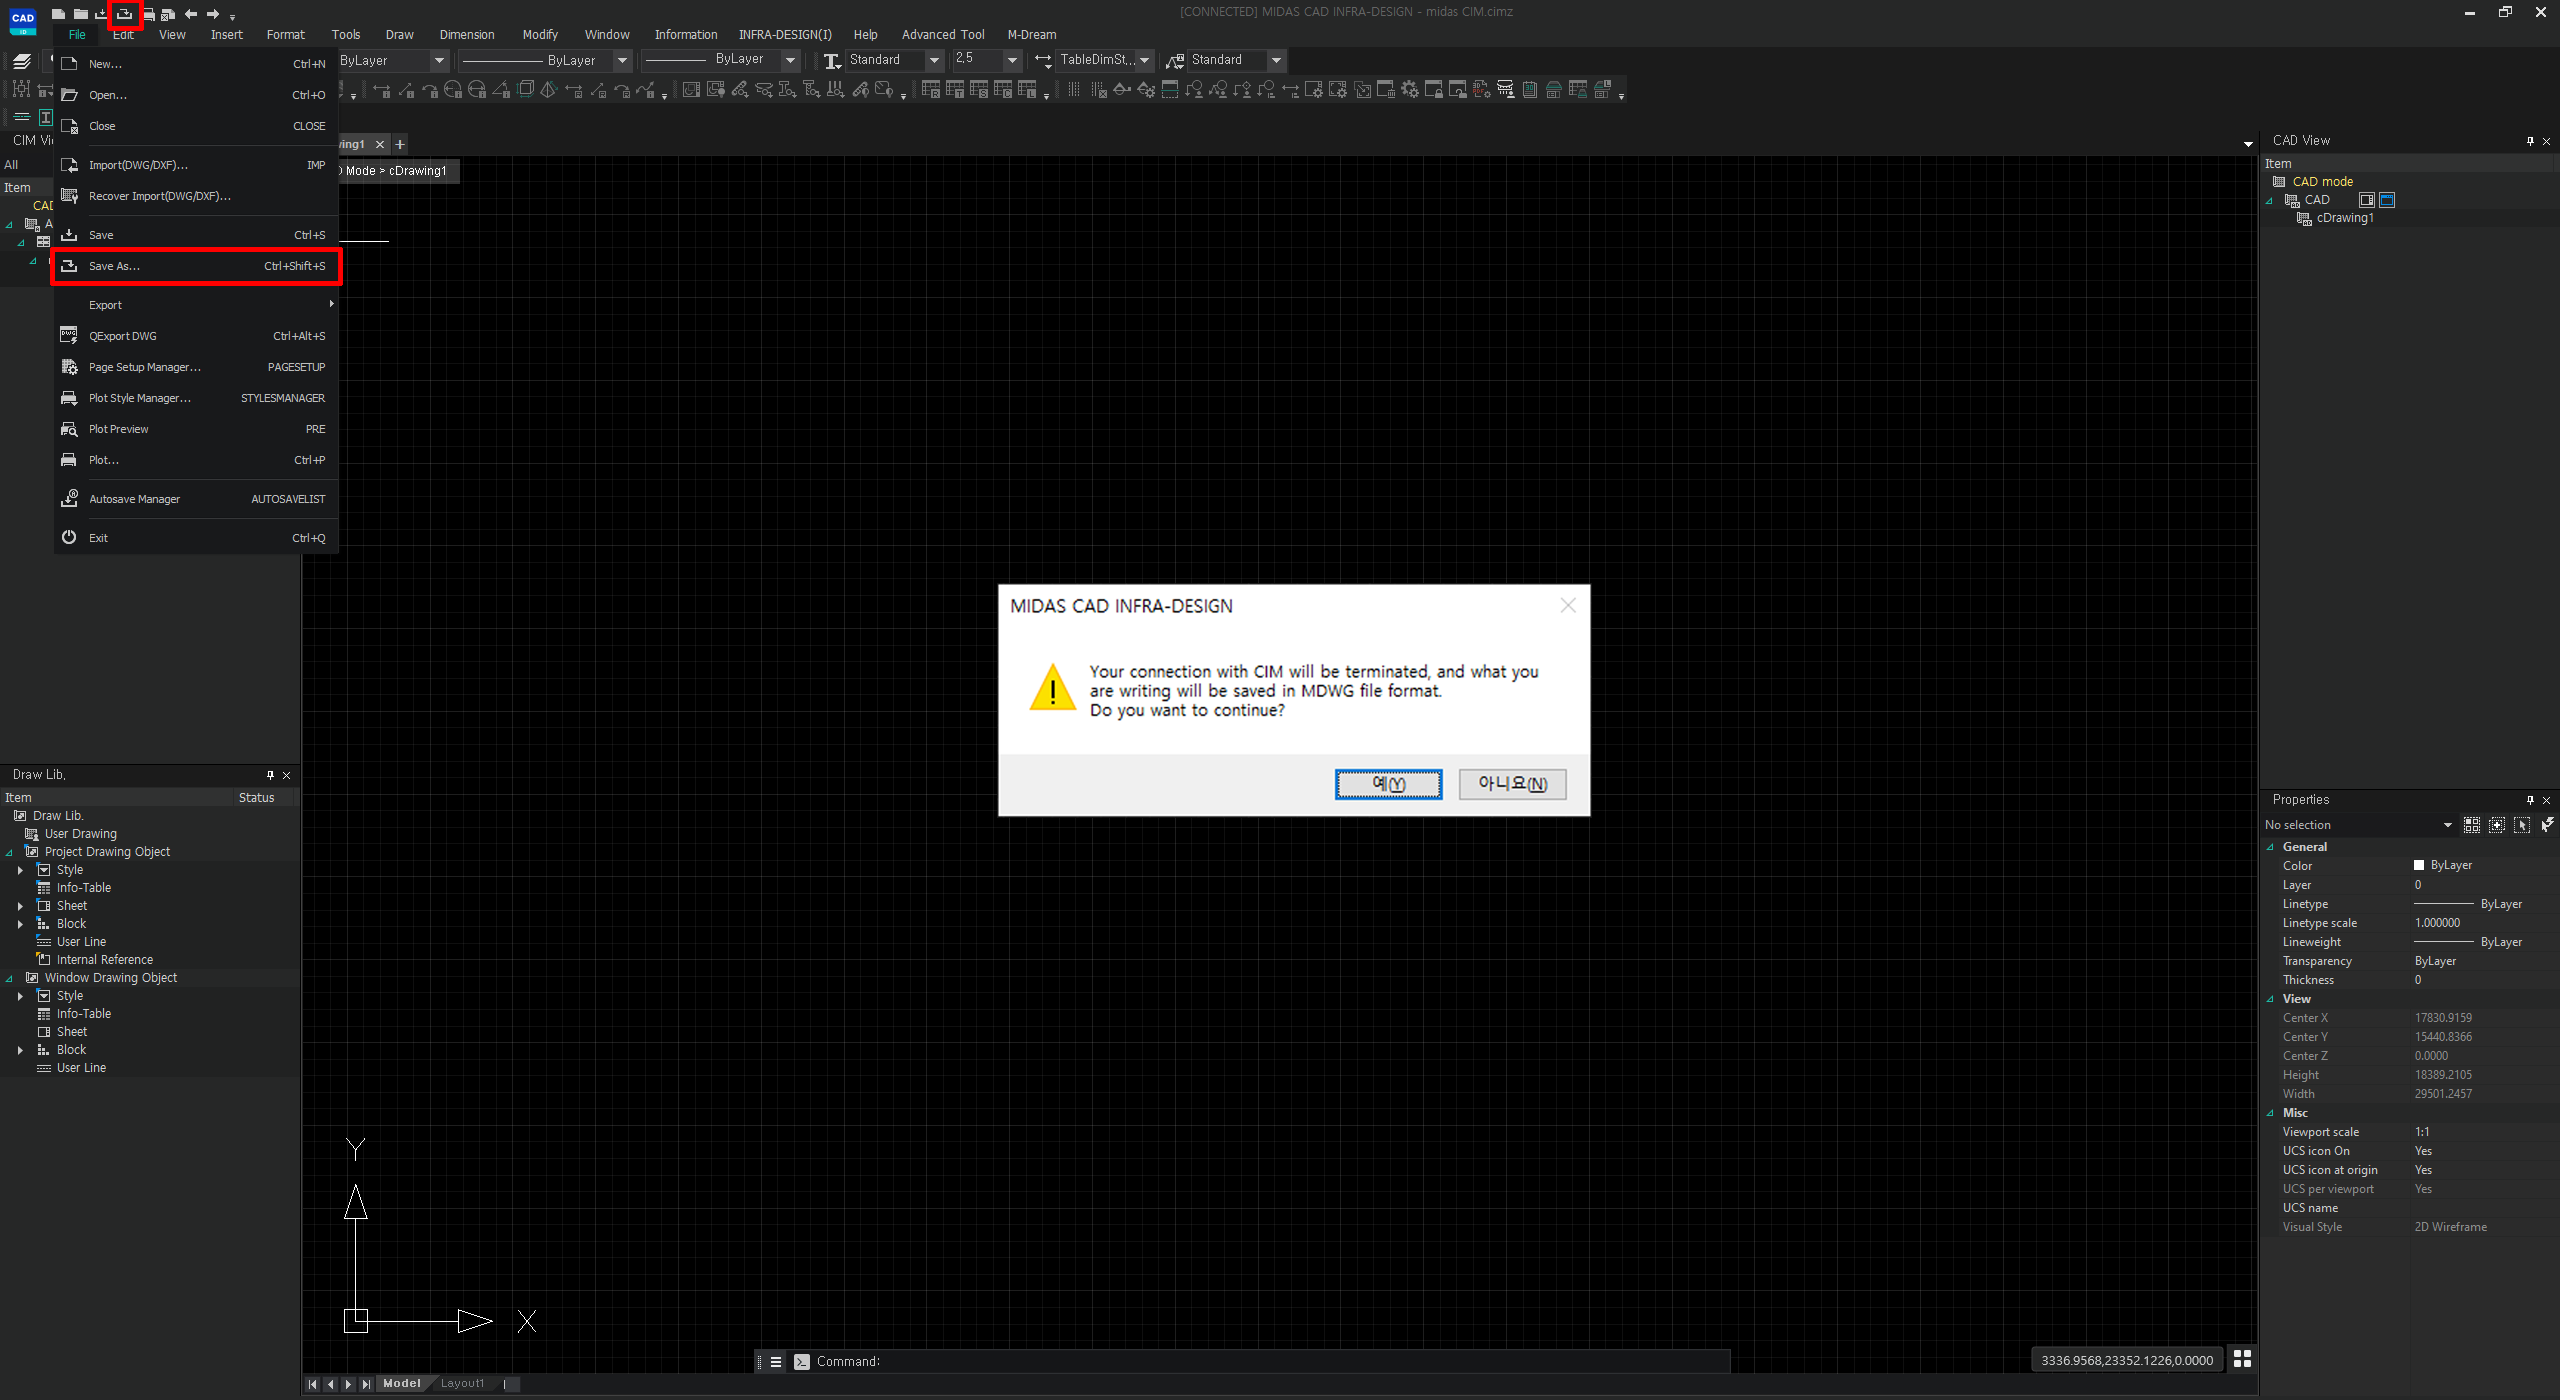Open the layer ByLayer dropdown
Image resolution: width=2560 pixels, height=1400 pixels.
coord(438,61)
